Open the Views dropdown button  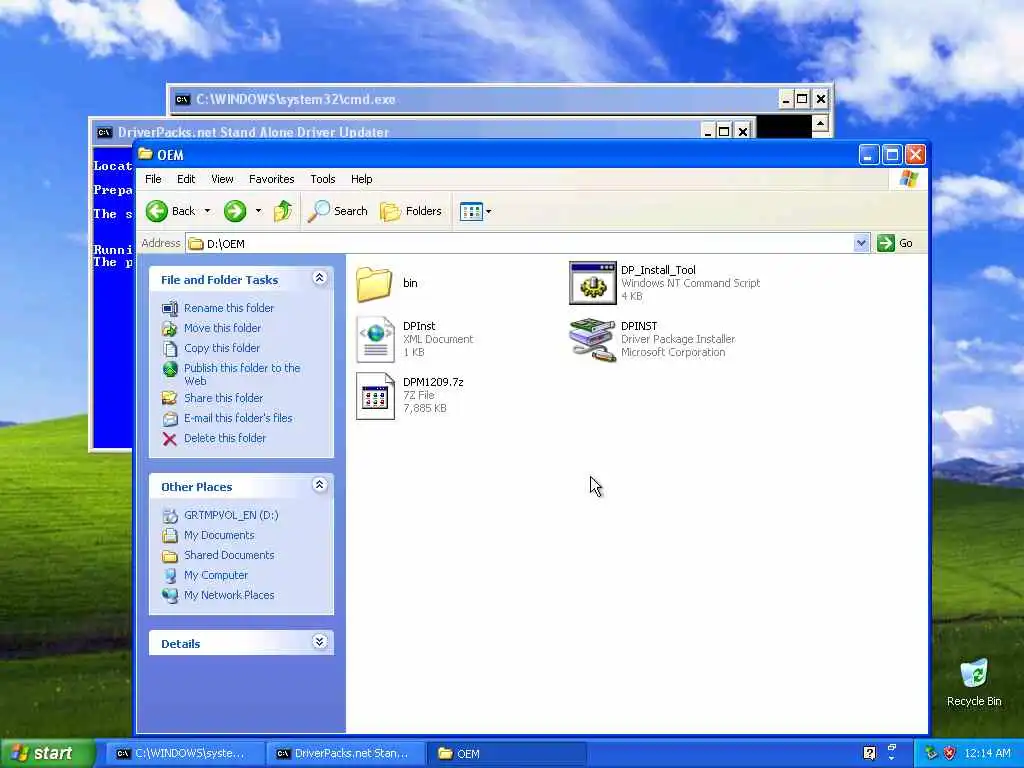pos(475,211)
